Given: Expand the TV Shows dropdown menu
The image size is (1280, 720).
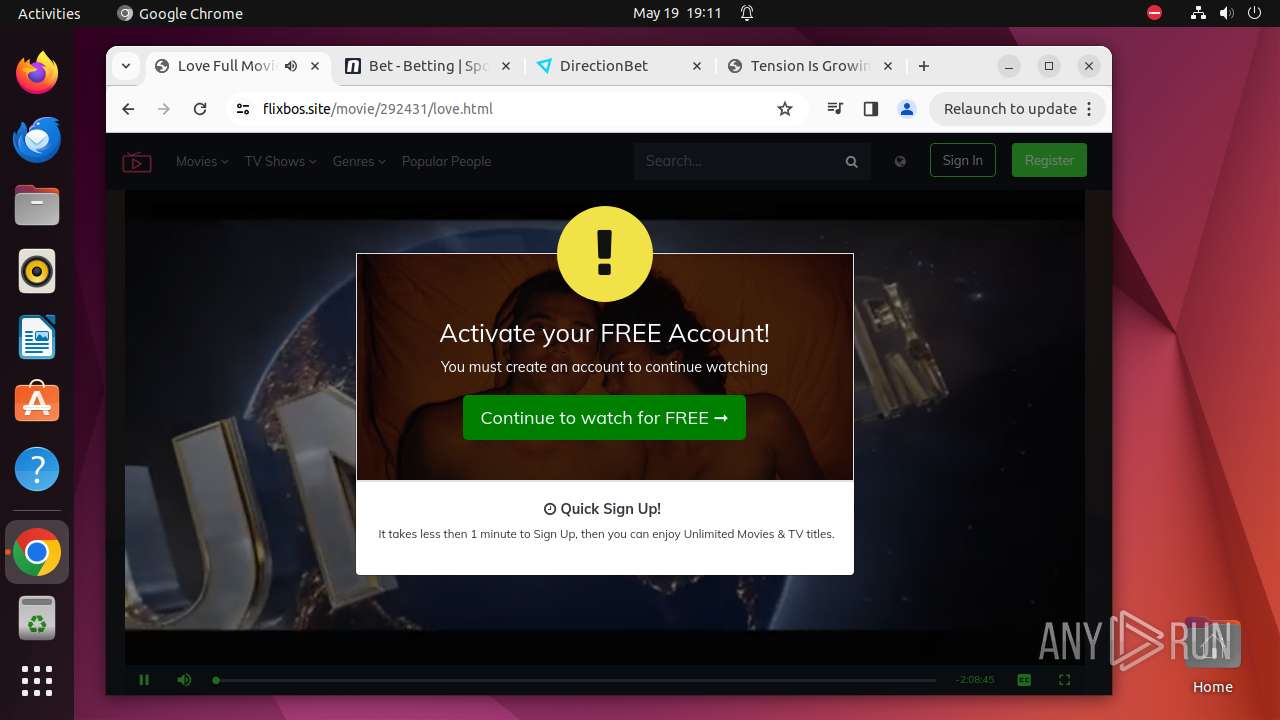Looking at the screenshot, I should click(280, 161).
